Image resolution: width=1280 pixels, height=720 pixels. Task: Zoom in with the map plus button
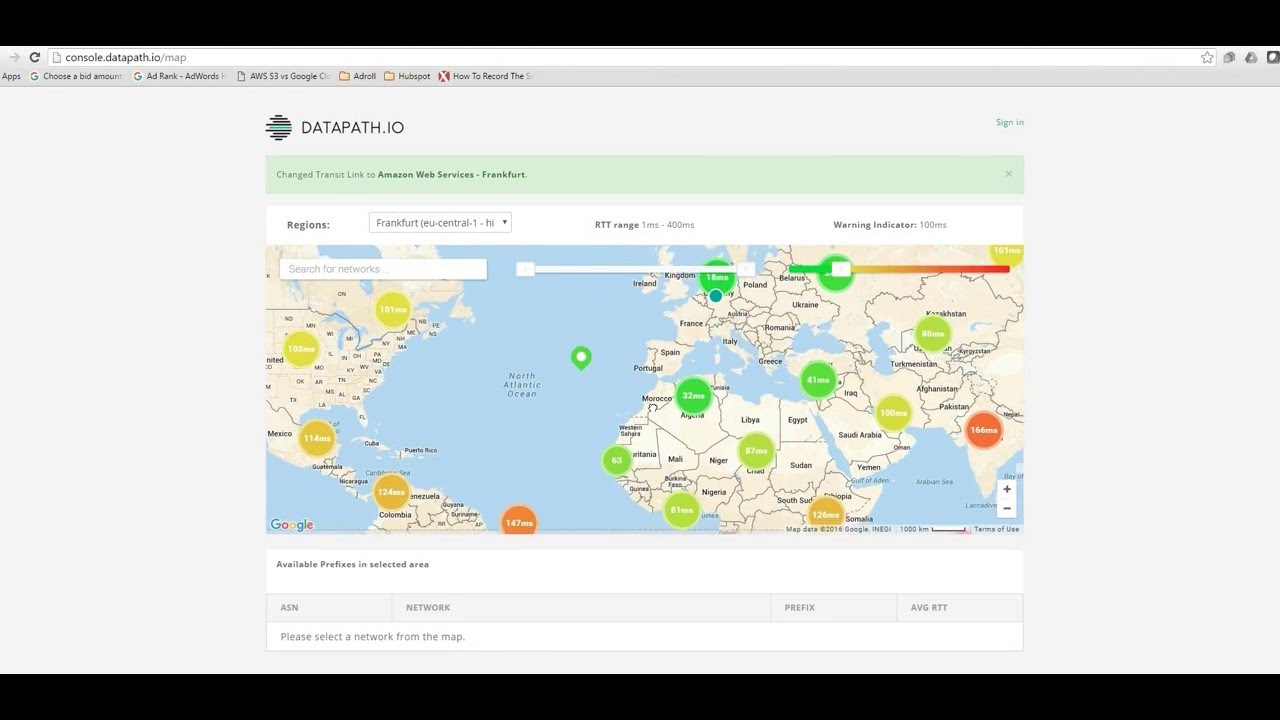pos(1007,489)
